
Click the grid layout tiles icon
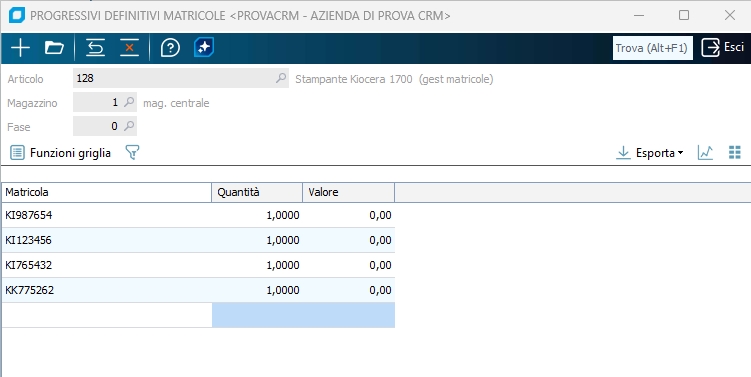click(x=735, y=153)
